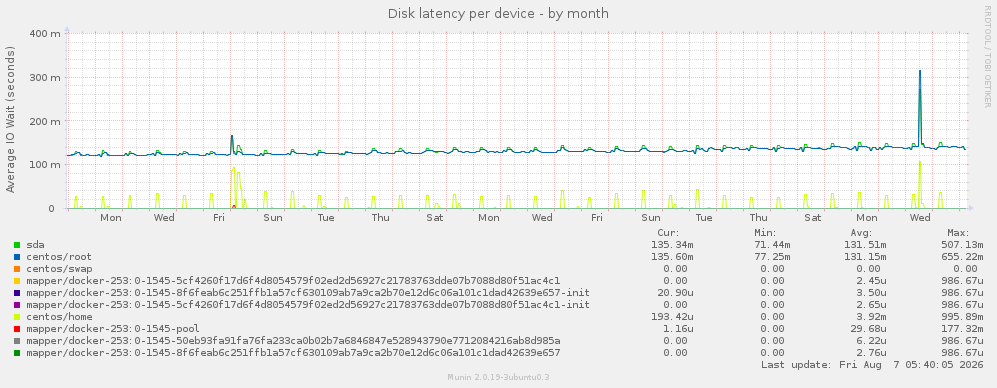Screen dimensions: 997x388
Task: Click the 'Last update: Fri Aug 7 05:40:05 2026' line
Action: coord(872,365)
